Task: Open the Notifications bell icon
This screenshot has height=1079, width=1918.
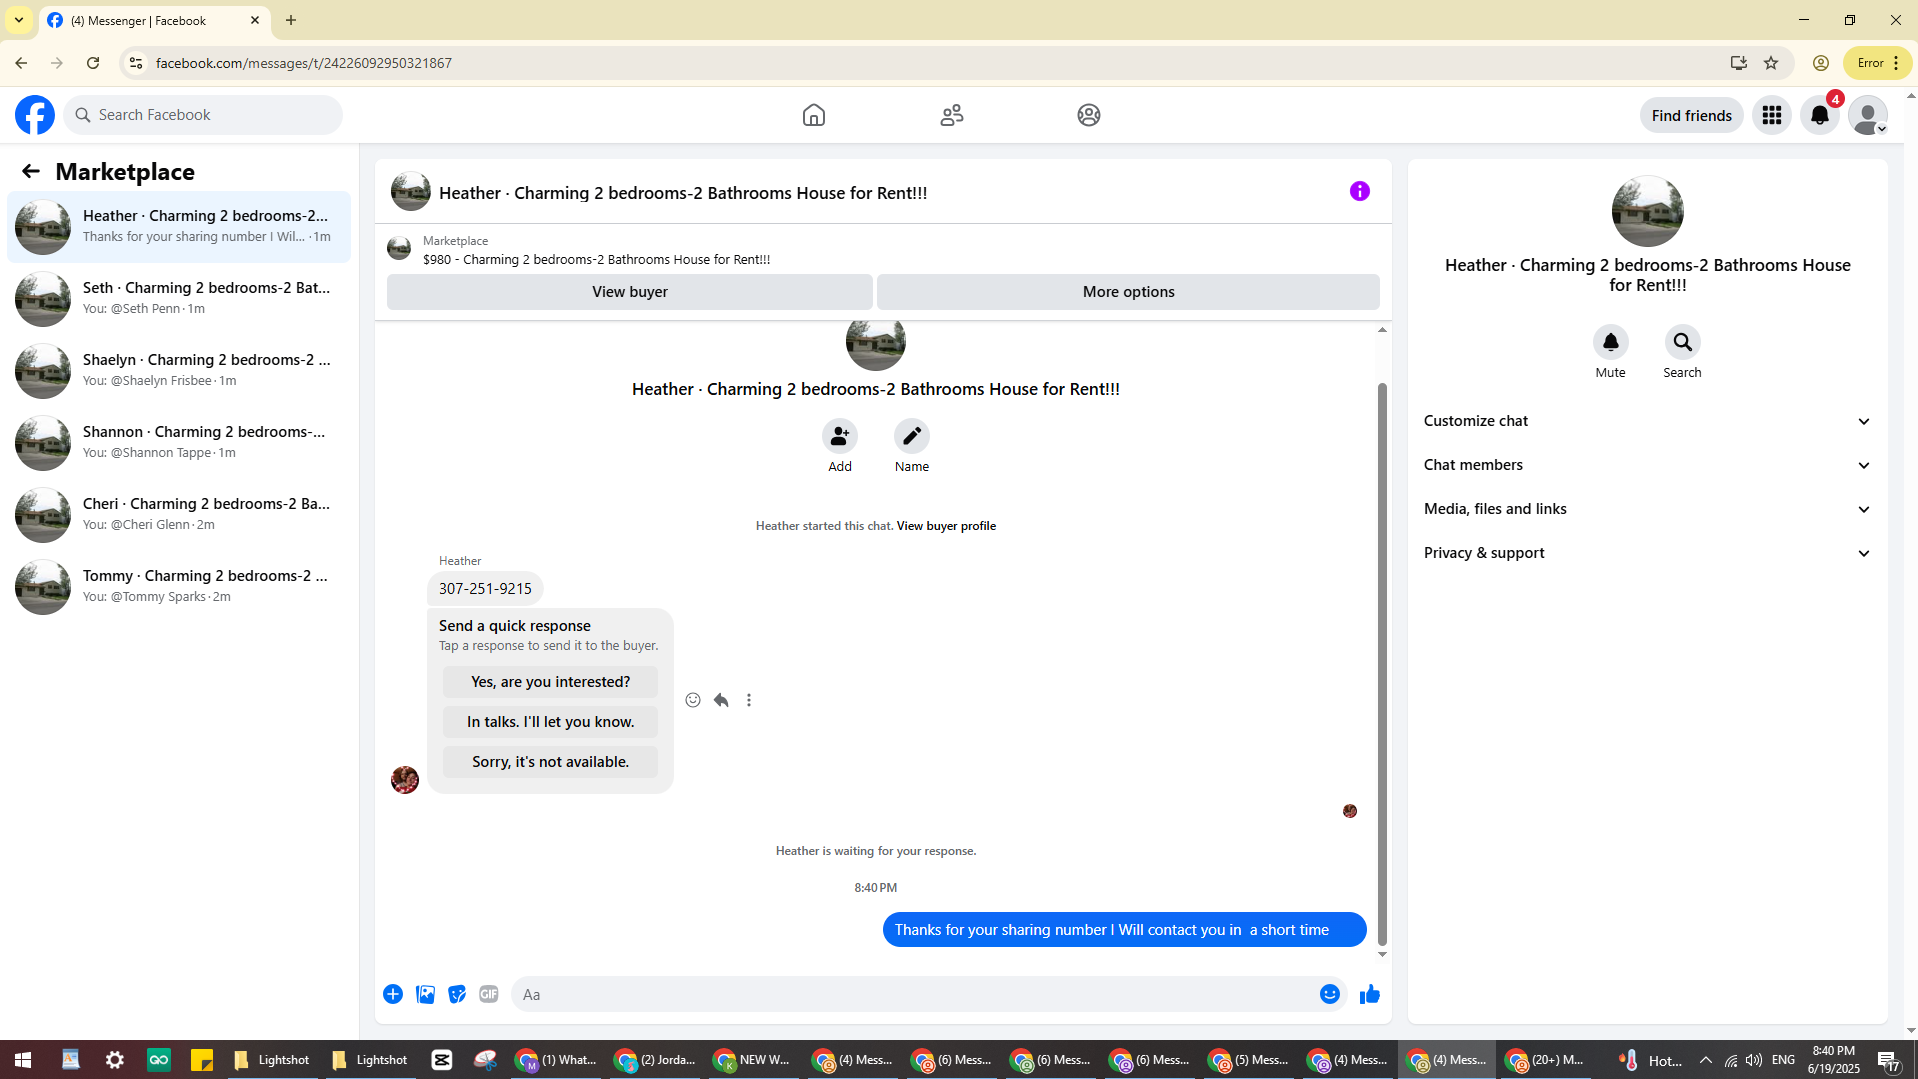Action: point(1820,115)
